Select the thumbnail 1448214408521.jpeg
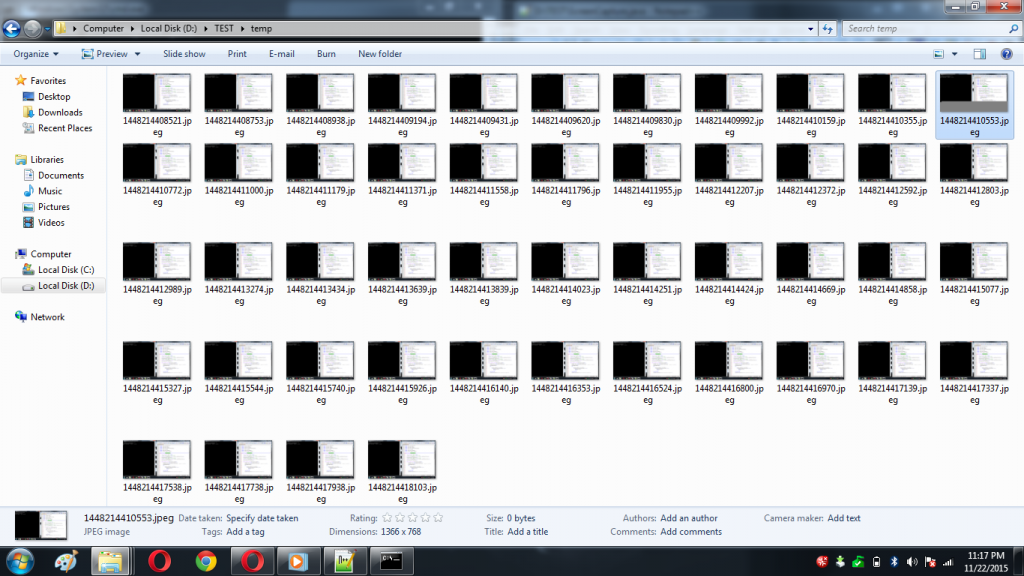This screenshot has height=576, width=1024. [156, 90]
